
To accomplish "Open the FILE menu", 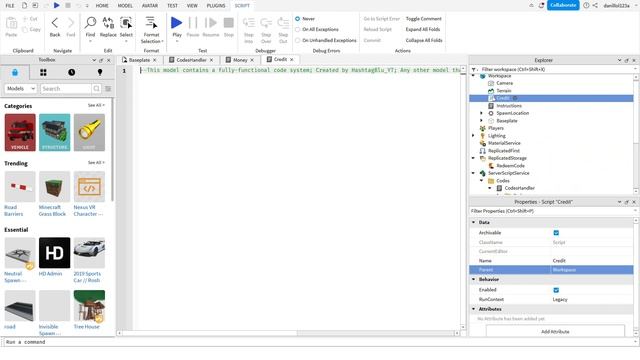I will (10, 6).
